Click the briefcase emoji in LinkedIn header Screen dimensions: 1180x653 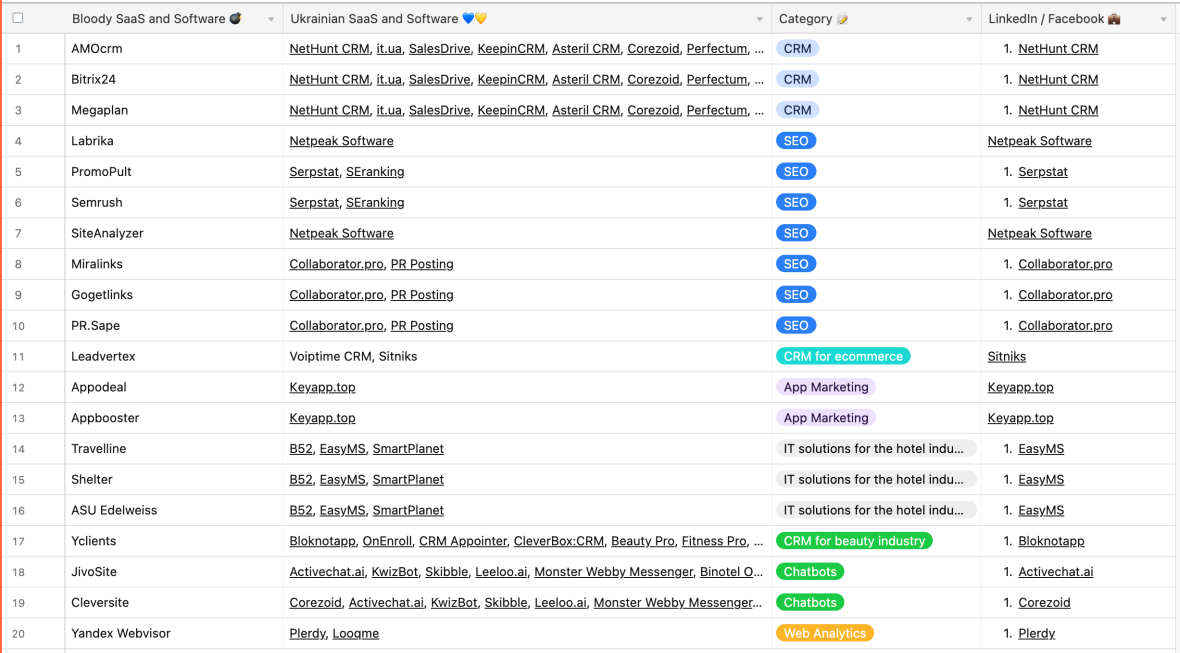[x=1115, y=19]
